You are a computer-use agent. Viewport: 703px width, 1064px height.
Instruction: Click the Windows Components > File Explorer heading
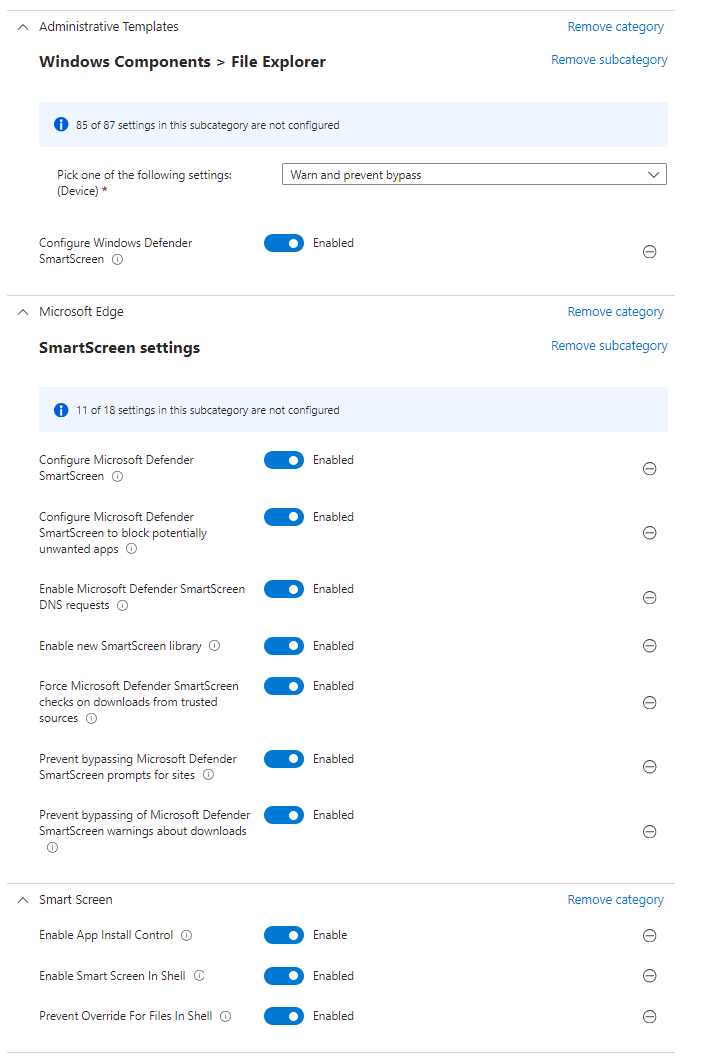[x=183, y=62]
